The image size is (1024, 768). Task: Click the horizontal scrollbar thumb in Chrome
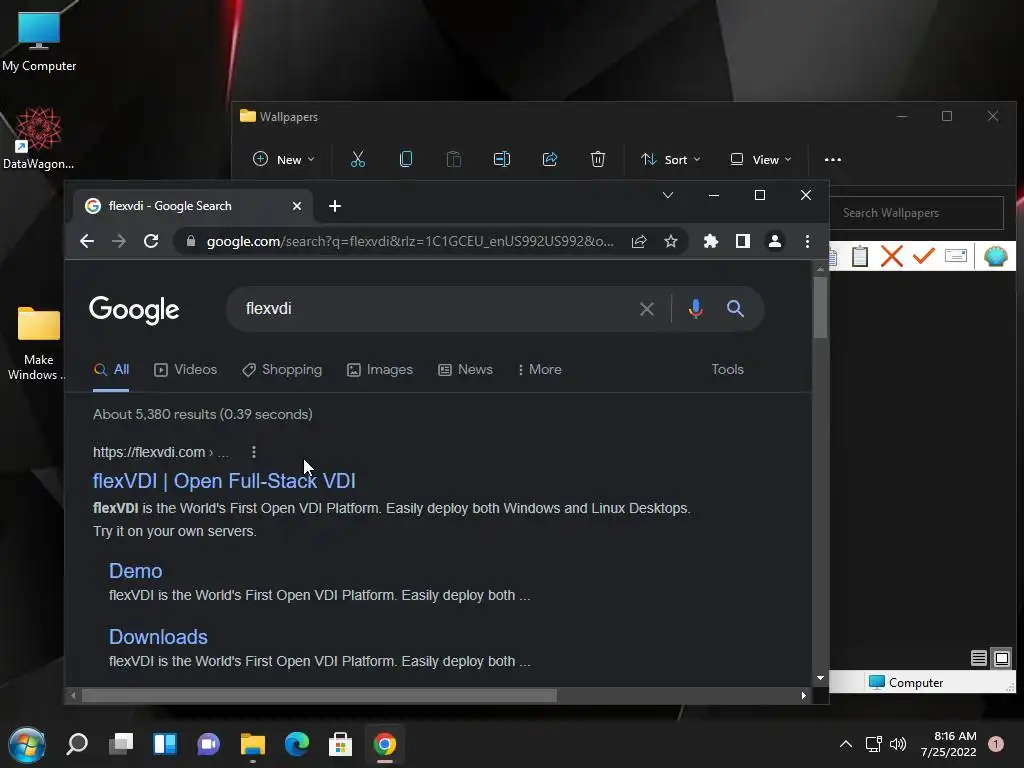click(319, 696)
